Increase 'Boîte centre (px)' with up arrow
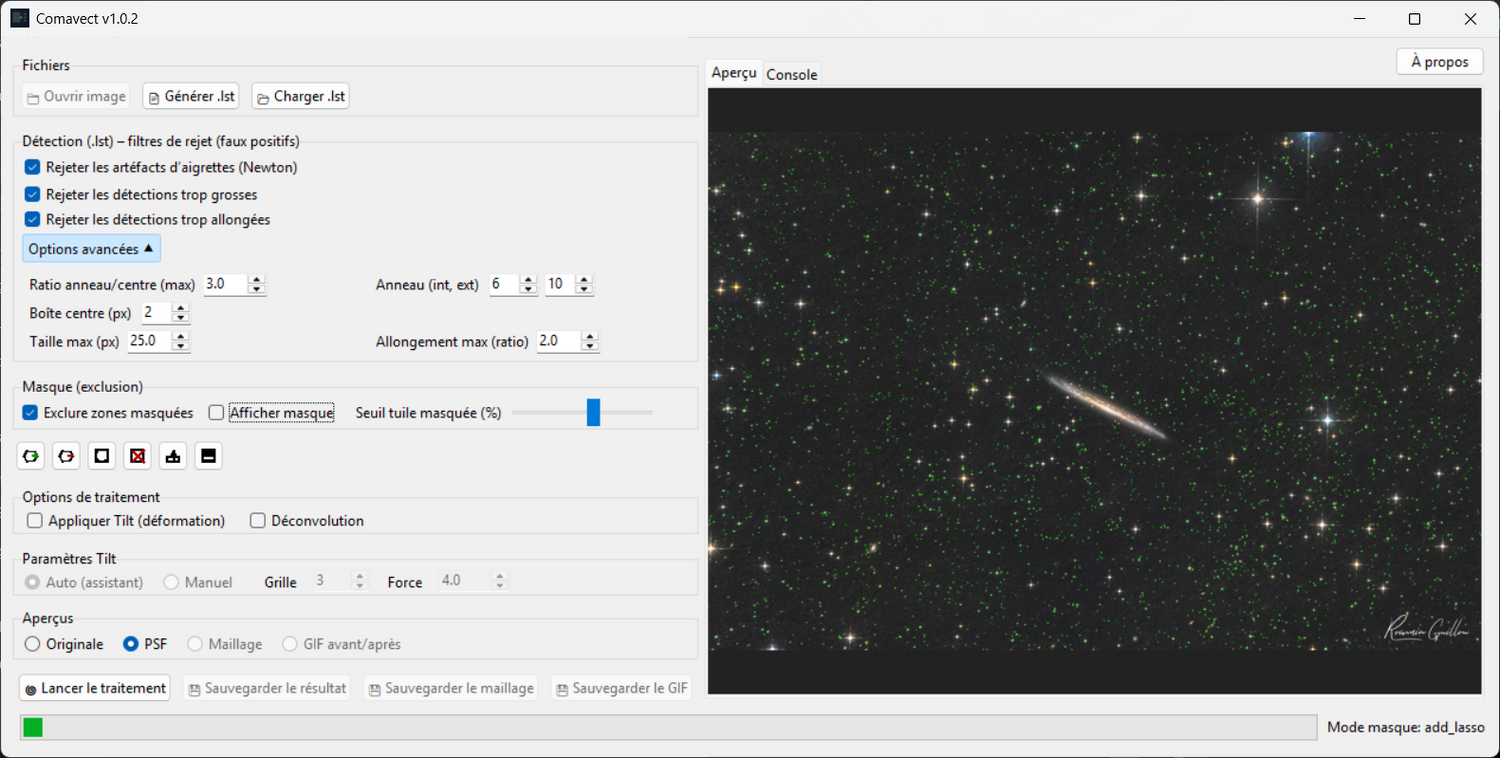 (x=180, y=308)
